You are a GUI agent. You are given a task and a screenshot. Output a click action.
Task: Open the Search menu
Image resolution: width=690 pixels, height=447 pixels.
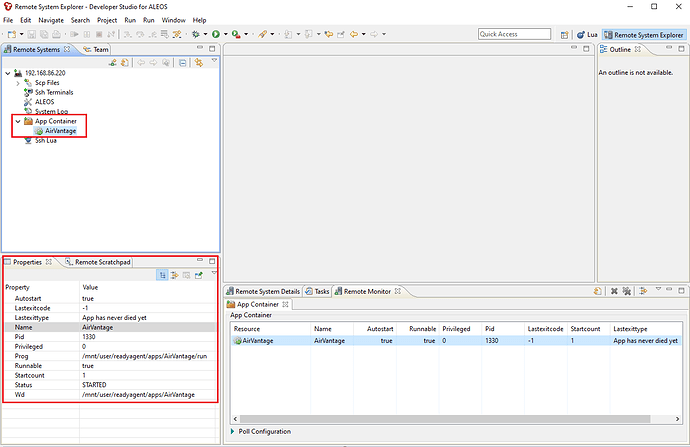(80, 20)
